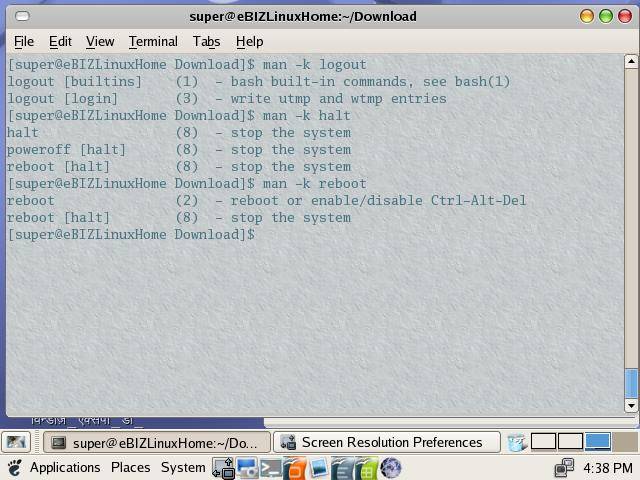Launch the web browser globe icon
This screenshot has height=480, width=640.
pos(391,468)
